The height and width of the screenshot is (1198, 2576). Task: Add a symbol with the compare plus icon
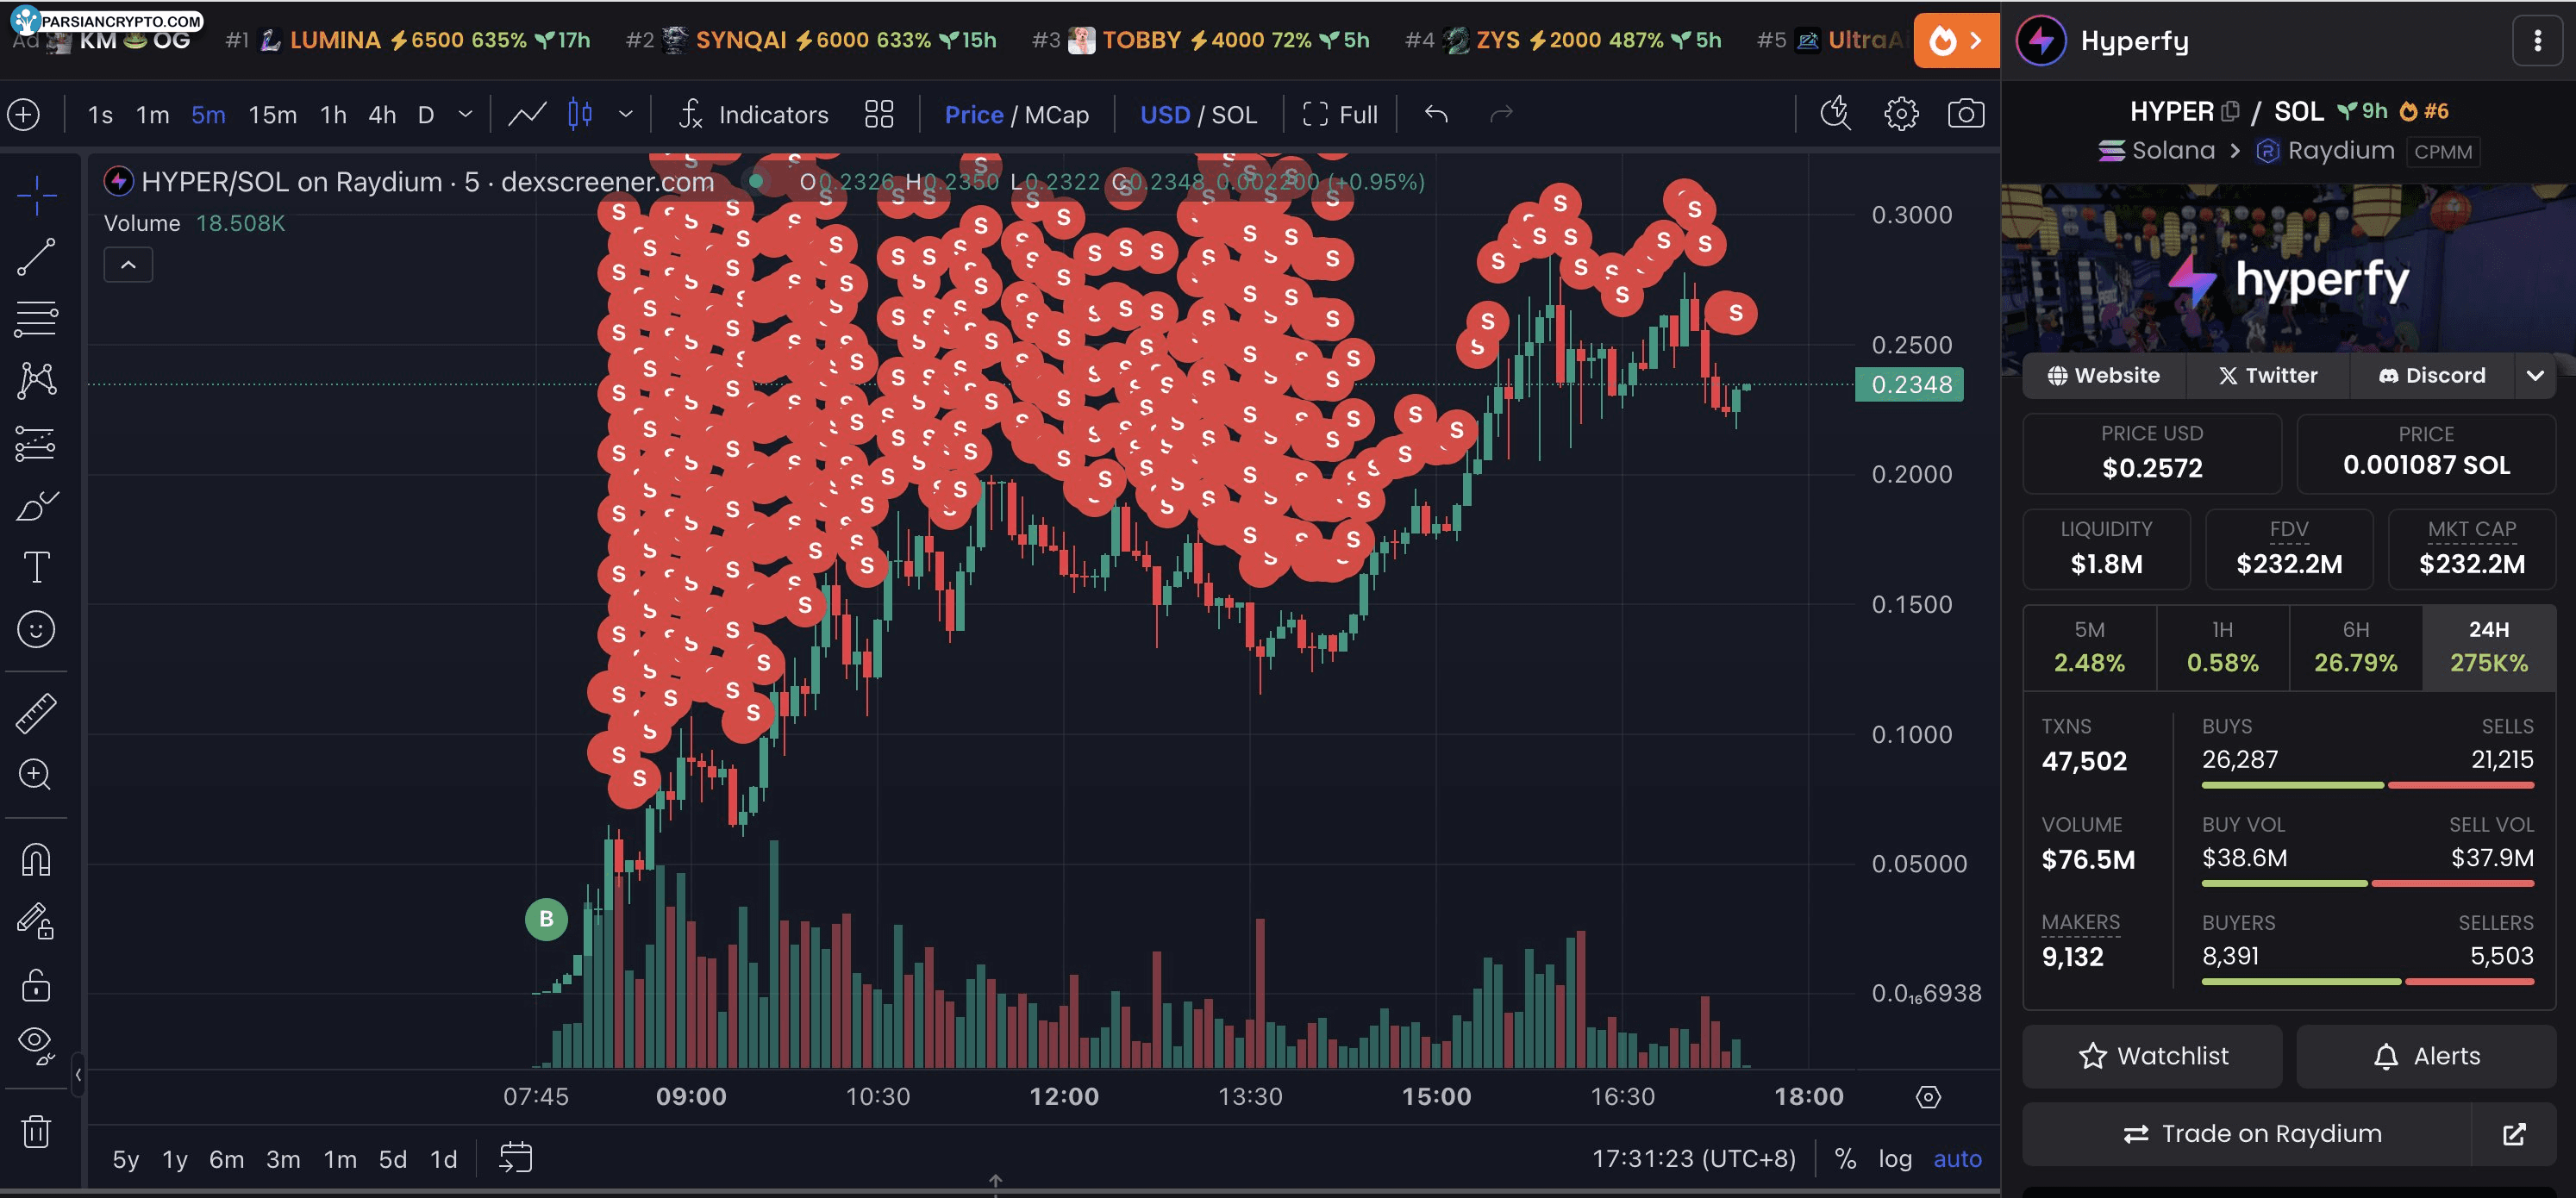[x=23, y=115]
